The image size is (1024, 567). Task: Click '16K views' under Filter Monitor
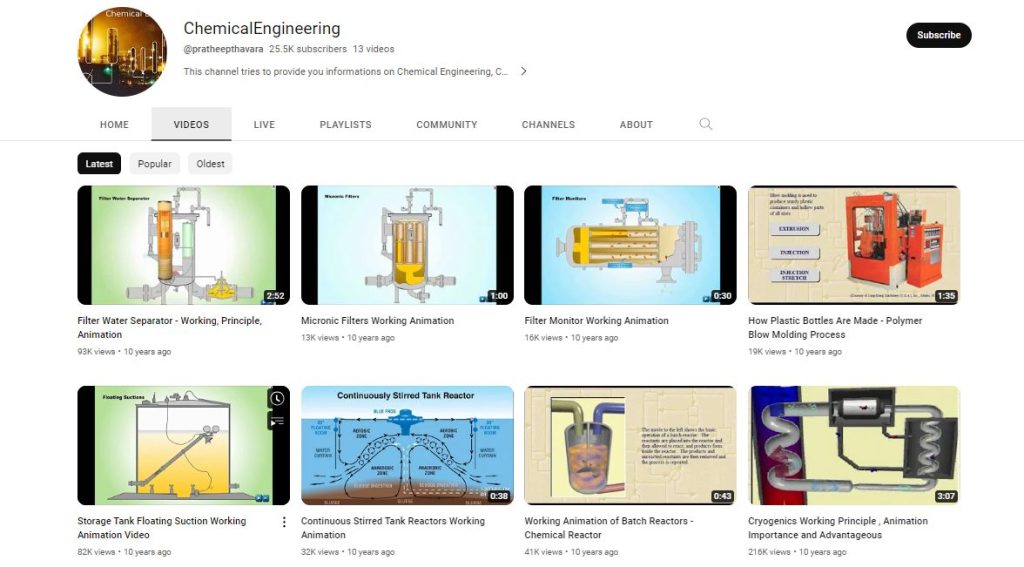coord(543,338)
